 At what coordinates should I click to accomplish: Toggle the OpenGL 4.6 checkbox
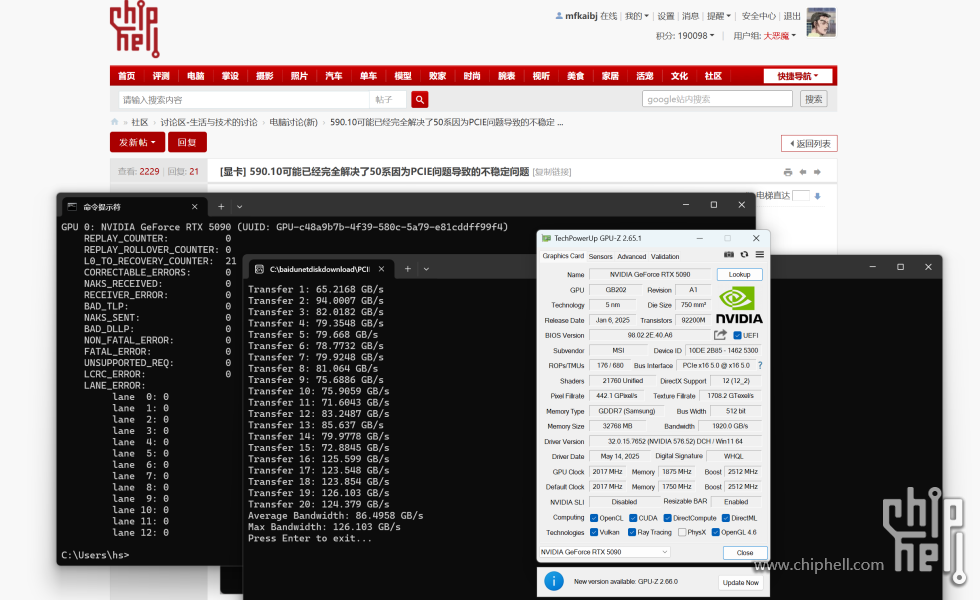716,532
